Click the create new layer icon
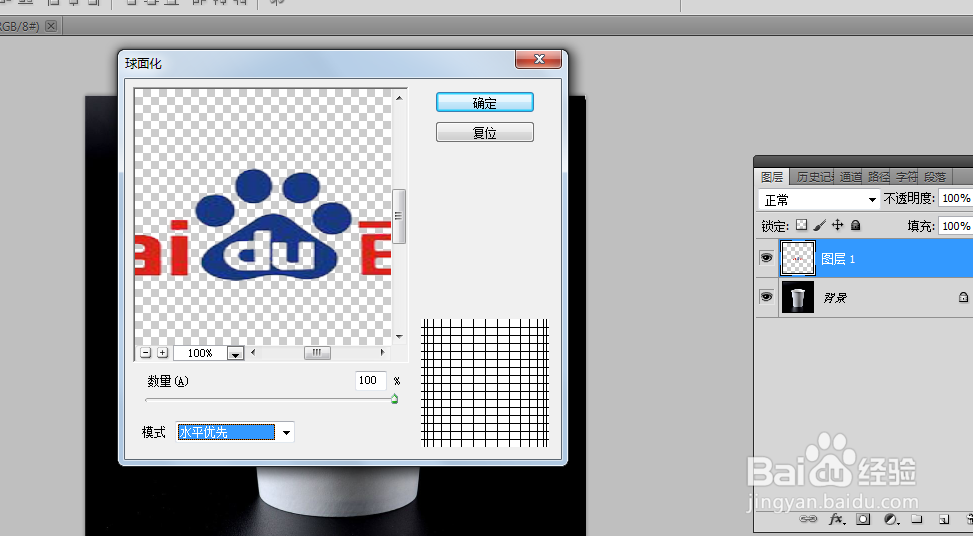This screenshot has width=973, height=536. point(944,519)
